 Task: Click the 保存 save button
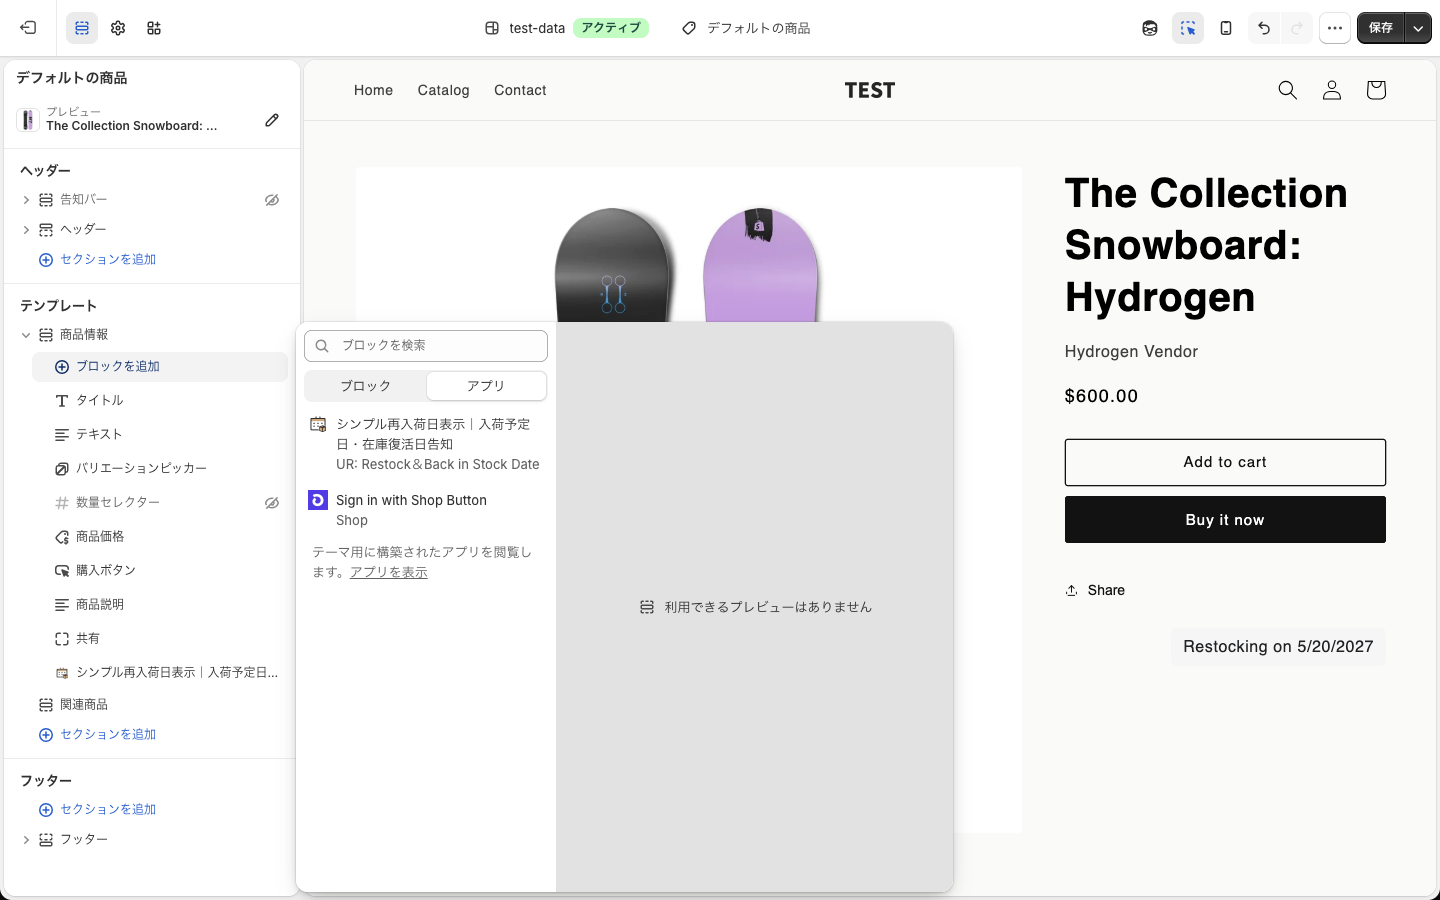pos(1381,28)
